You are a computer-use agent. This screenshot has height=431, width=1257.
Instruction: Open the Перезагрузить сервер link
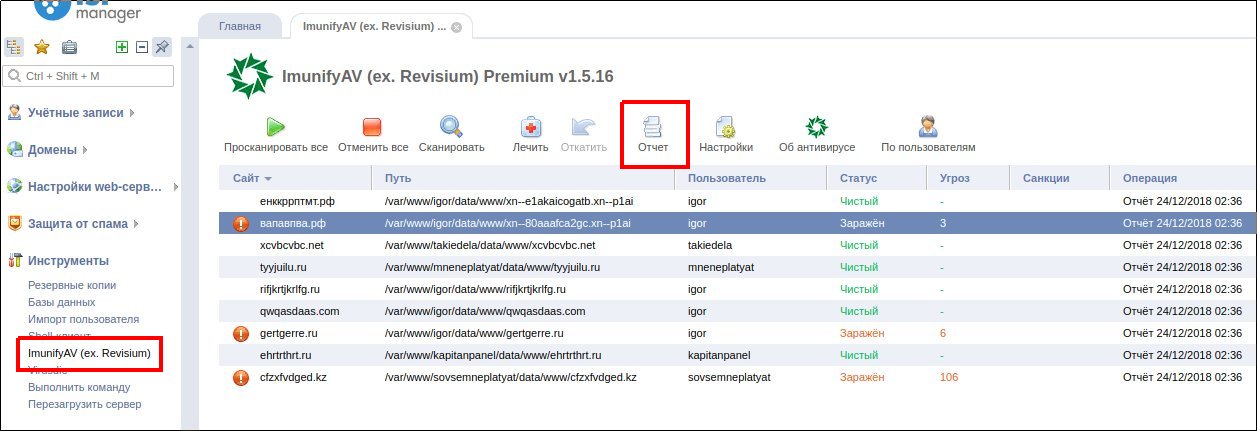[84, 404]
